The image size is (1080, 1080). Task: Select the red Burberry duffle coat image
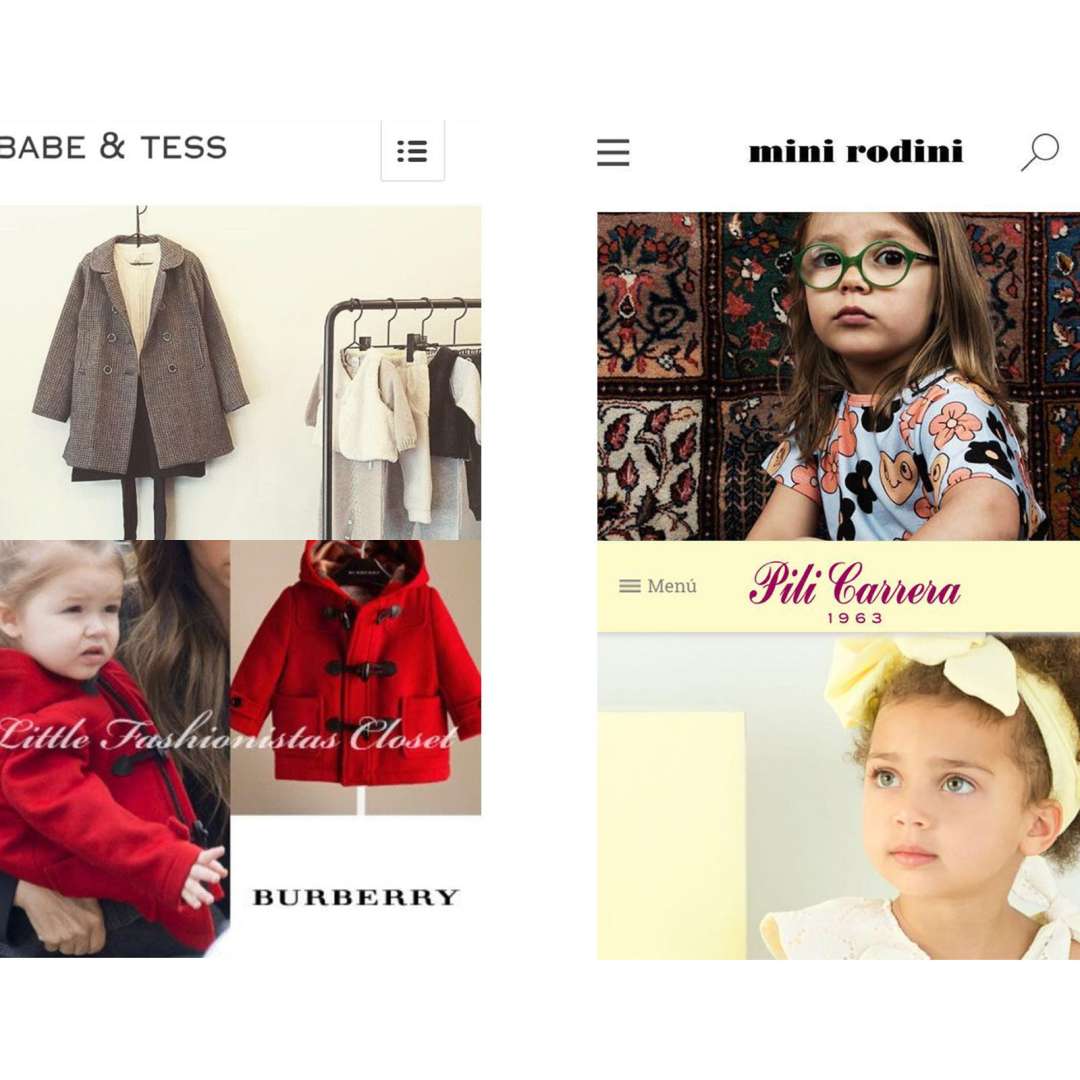(x=355, y=677)
